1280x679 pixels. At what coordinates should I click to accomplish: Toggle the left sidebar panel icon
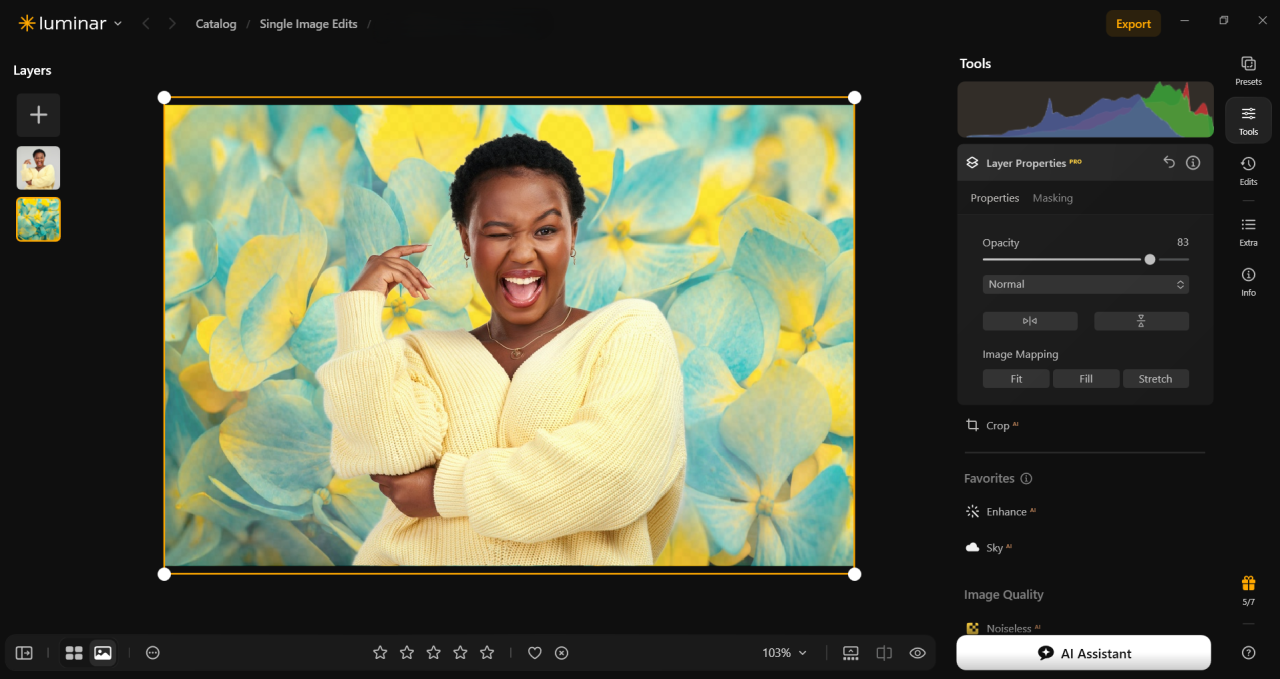coord(24,653)
